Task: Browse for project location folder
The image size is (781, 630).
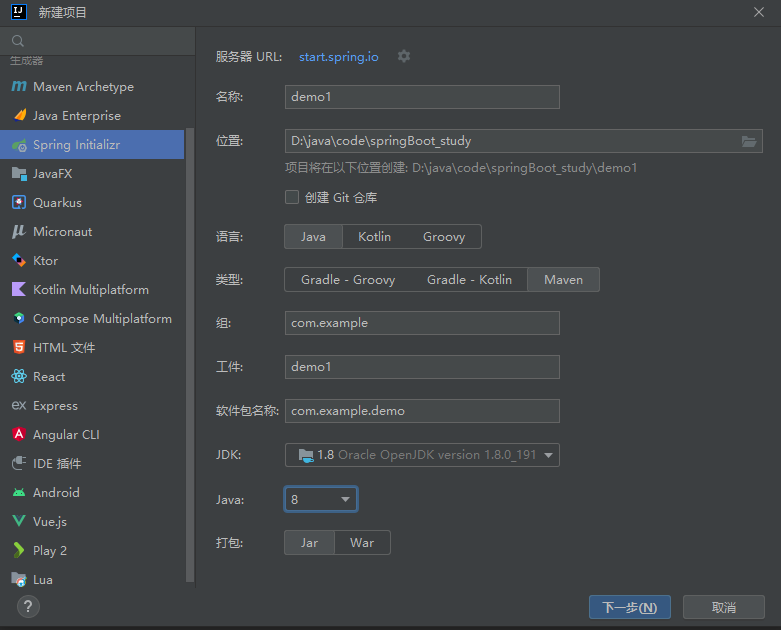Action: (749, 141)
